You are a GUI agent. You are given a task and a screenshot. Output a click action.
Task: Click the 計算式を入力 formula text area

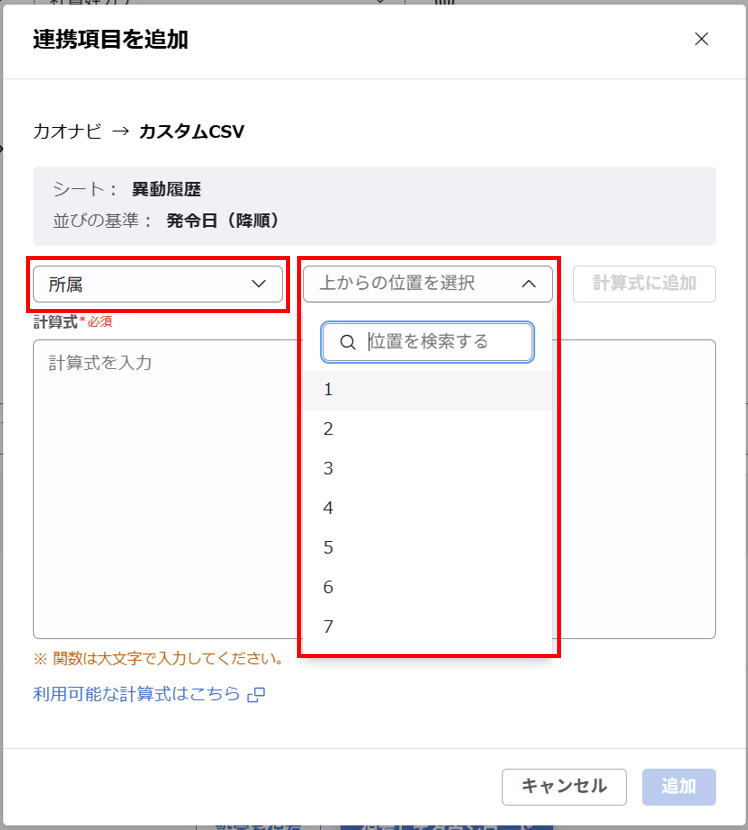coord(160,450)
